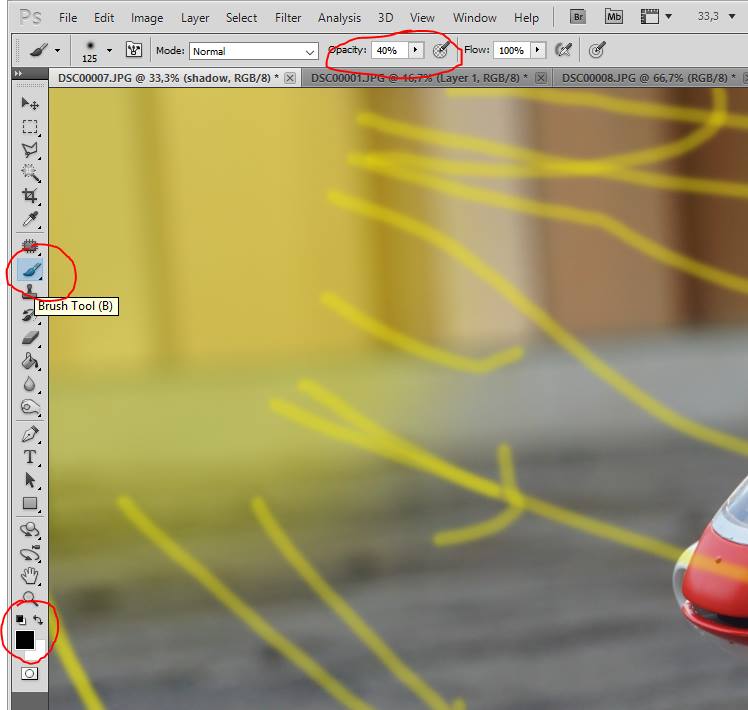Select the 3D Orbit camera tool

tap(30, 553)
